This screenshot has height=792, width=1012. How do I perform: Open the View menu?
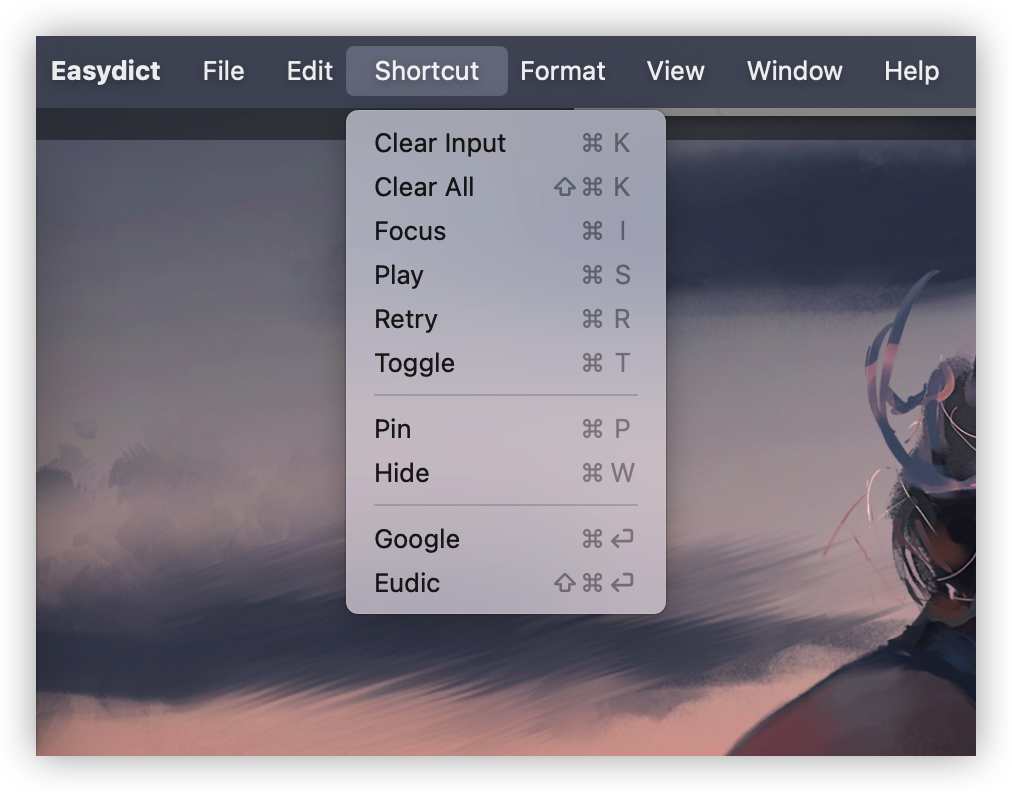coord(675,71)
